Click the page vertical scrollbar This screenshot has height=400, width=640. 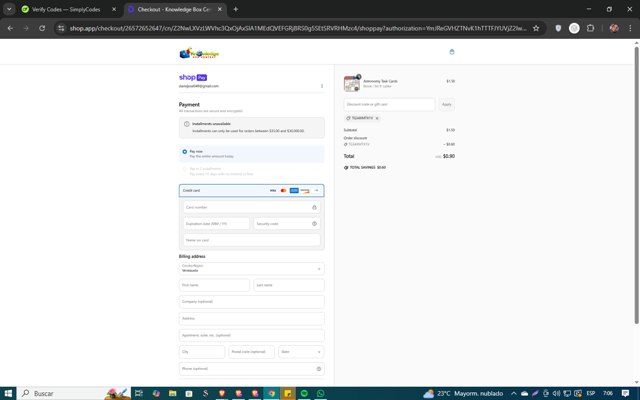tap(636, 185)
